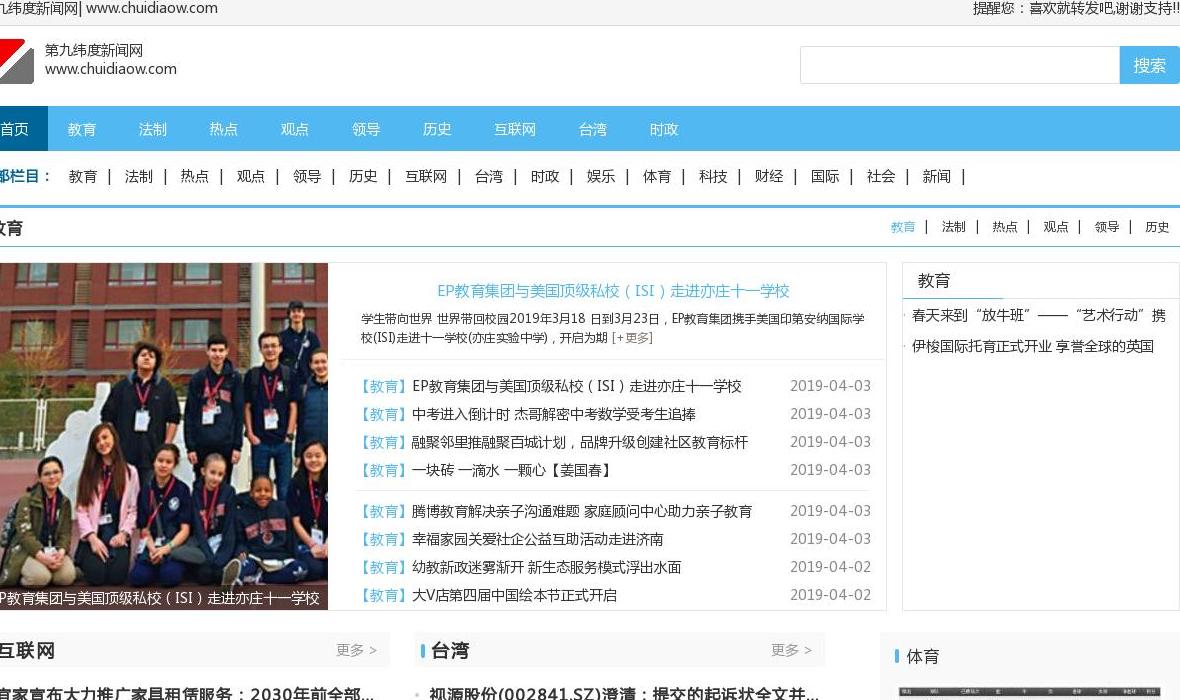Select 教育 in the sub-column row
The height and width of the screenshot is (700, 1180).
tap(83, 176)
